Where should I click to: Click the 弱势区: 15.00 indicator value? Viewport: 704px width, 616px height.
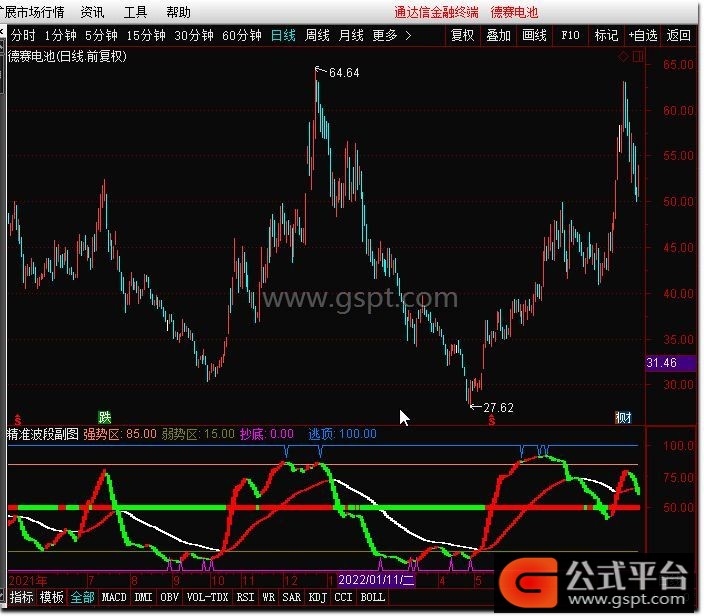[198, 434]
